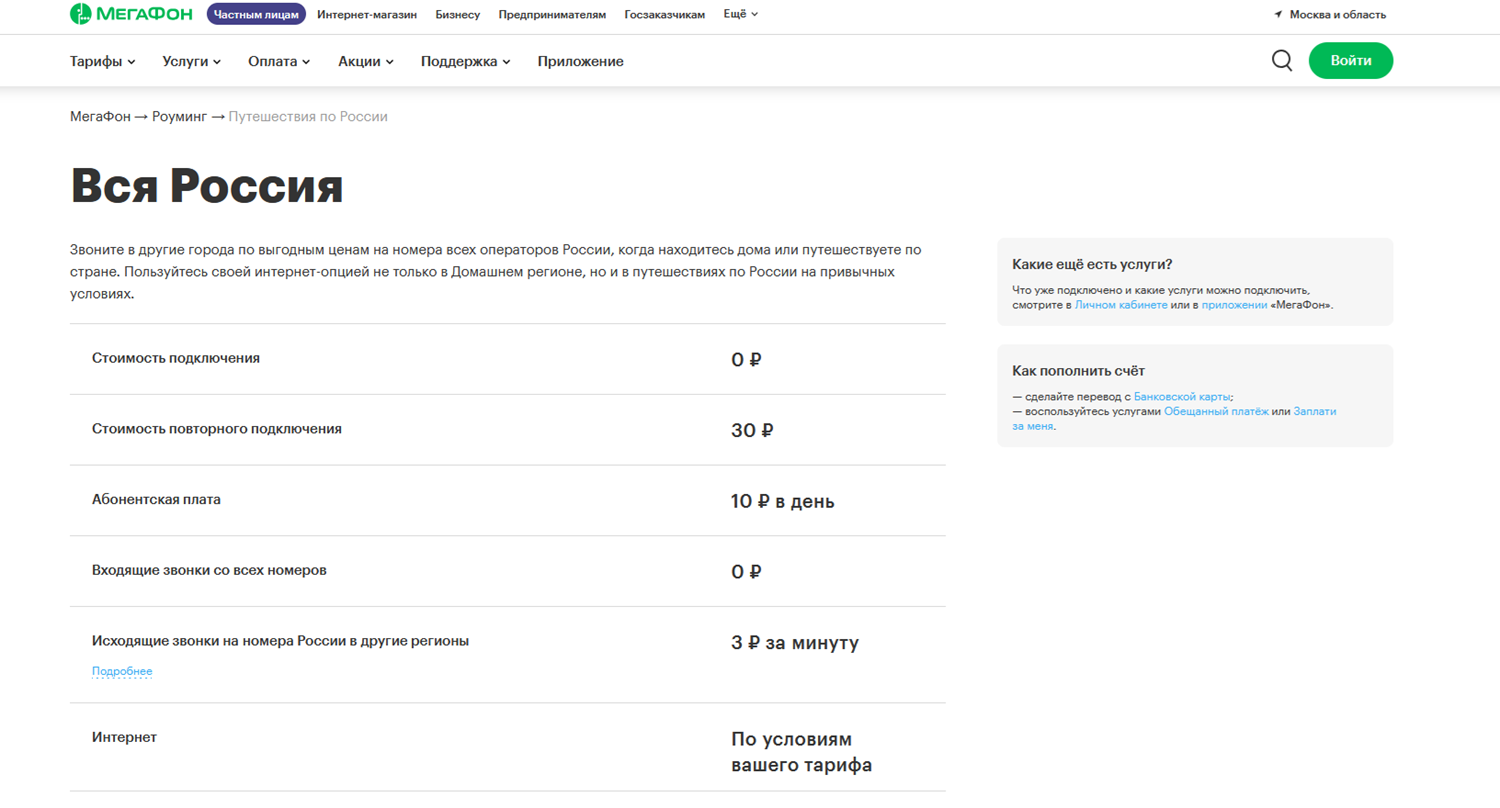Click the Вся Россия heading
Viewport: 1500px width, 808px height.
(x=207, y=186)
